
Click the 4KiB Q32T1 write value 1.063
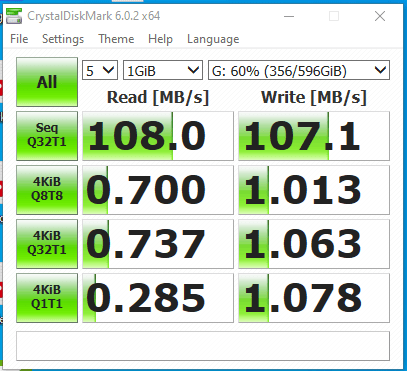(314, 244)
